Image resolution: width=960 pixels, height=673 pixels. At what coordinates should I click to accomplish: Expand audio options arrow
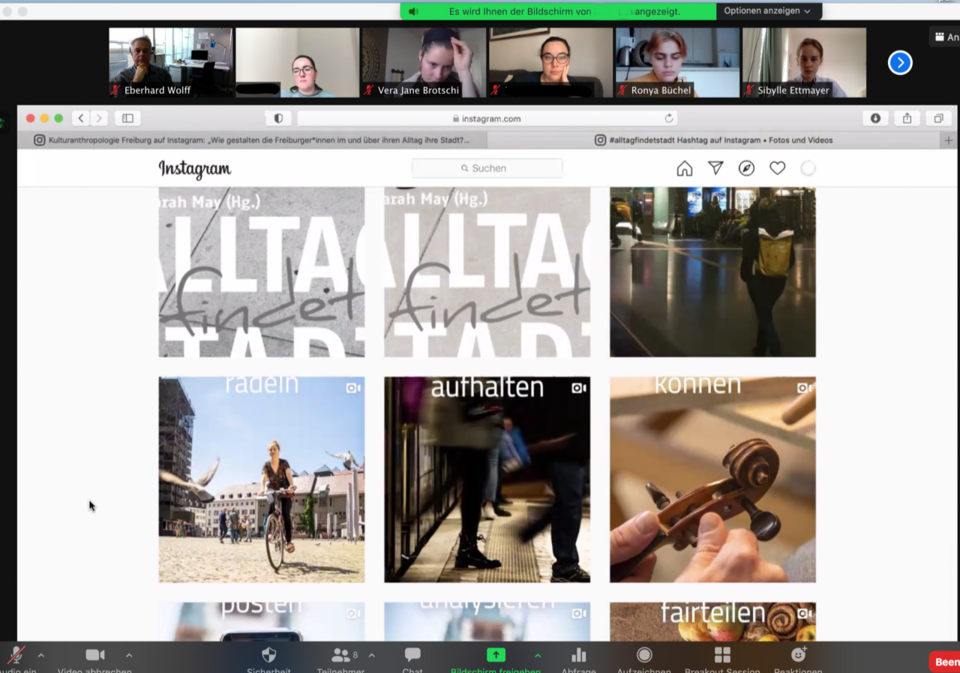coord(41,655)
